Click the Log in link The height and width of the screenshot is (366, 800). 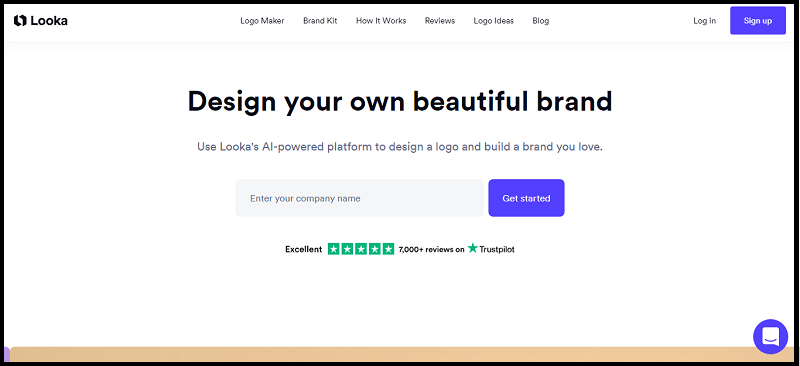[704, 21]
